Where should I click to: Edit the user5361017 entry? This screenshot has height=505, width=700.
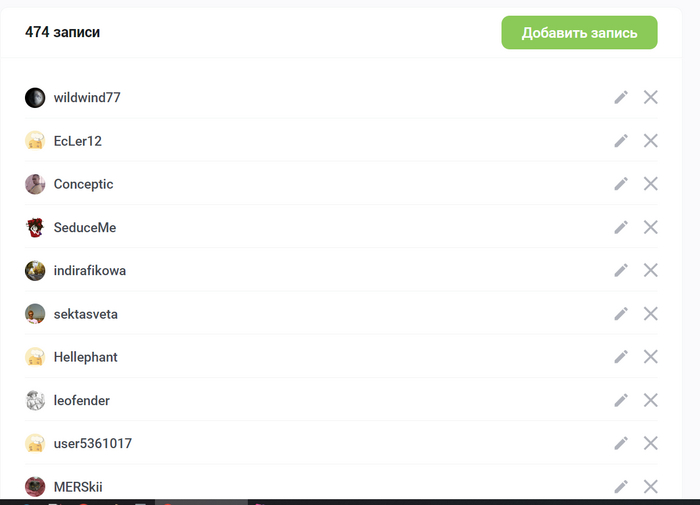click(x=621, y=443)
